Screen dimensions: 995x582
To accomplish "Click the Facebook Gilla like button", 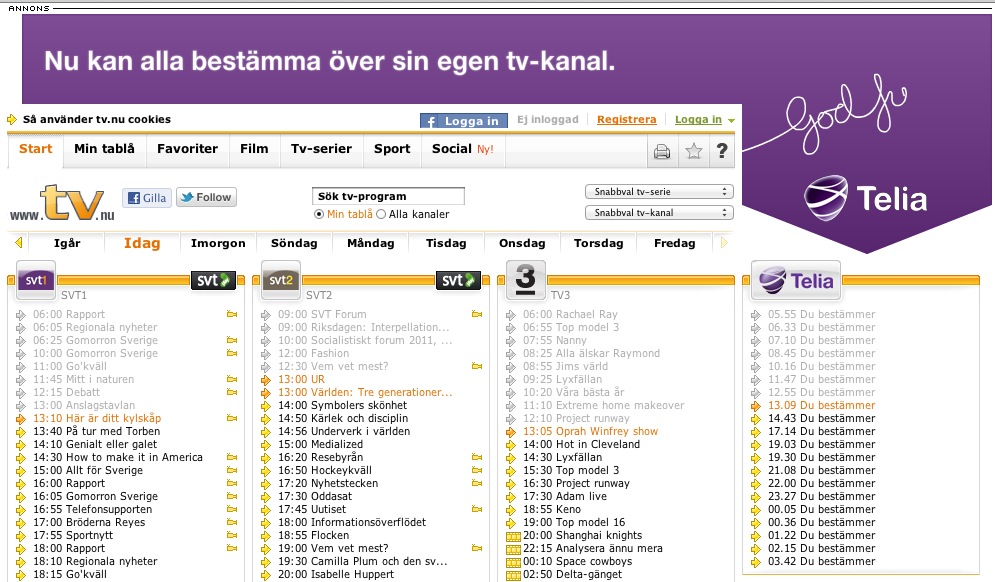I will (147, 197).
